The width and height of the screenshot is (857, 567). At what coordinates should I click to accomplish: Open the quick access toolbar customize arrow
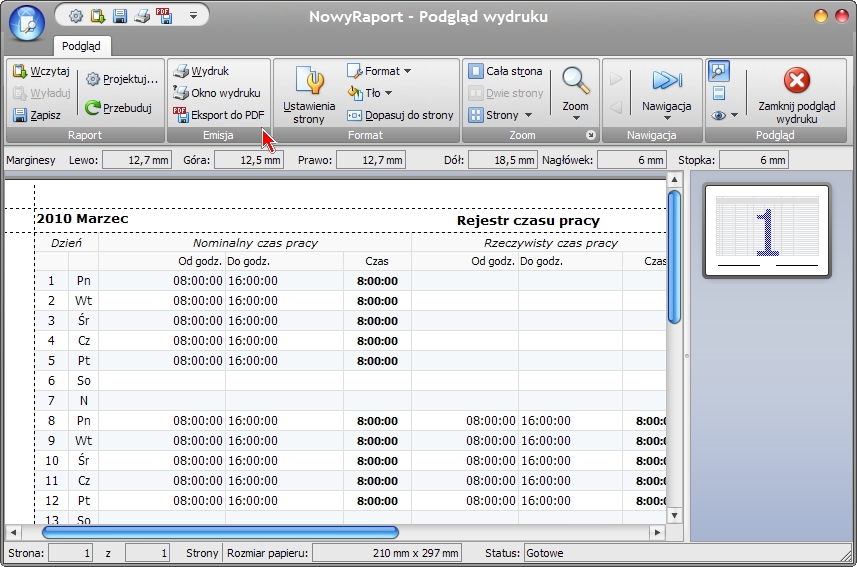point(193,16)
